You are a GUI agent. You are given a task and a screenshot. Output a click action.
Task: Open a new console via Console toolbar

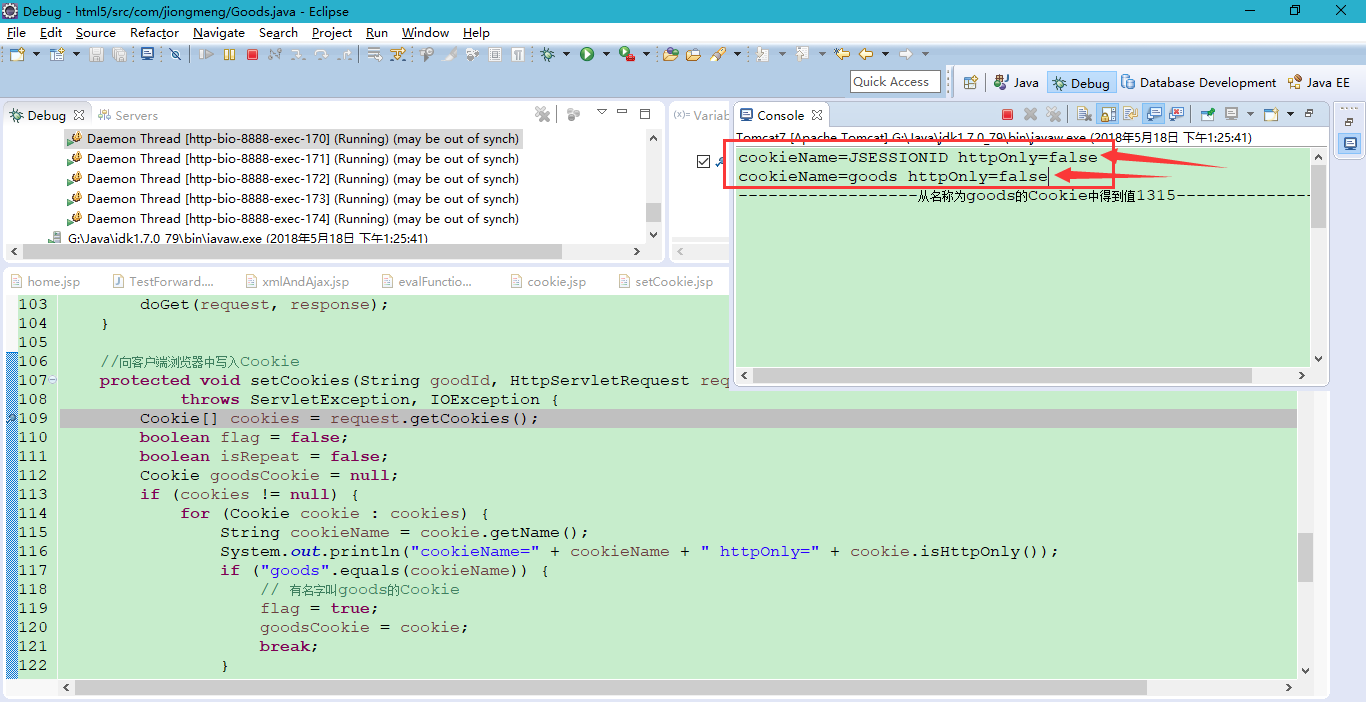(x=1272, y=114)
